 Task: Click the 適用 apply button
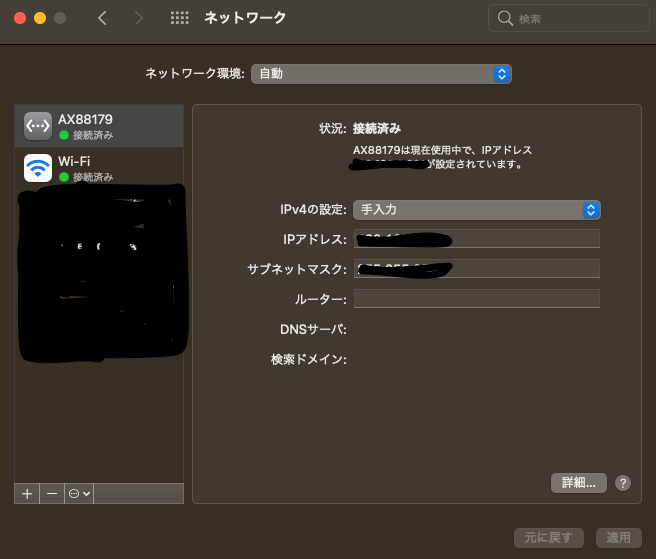619,538
